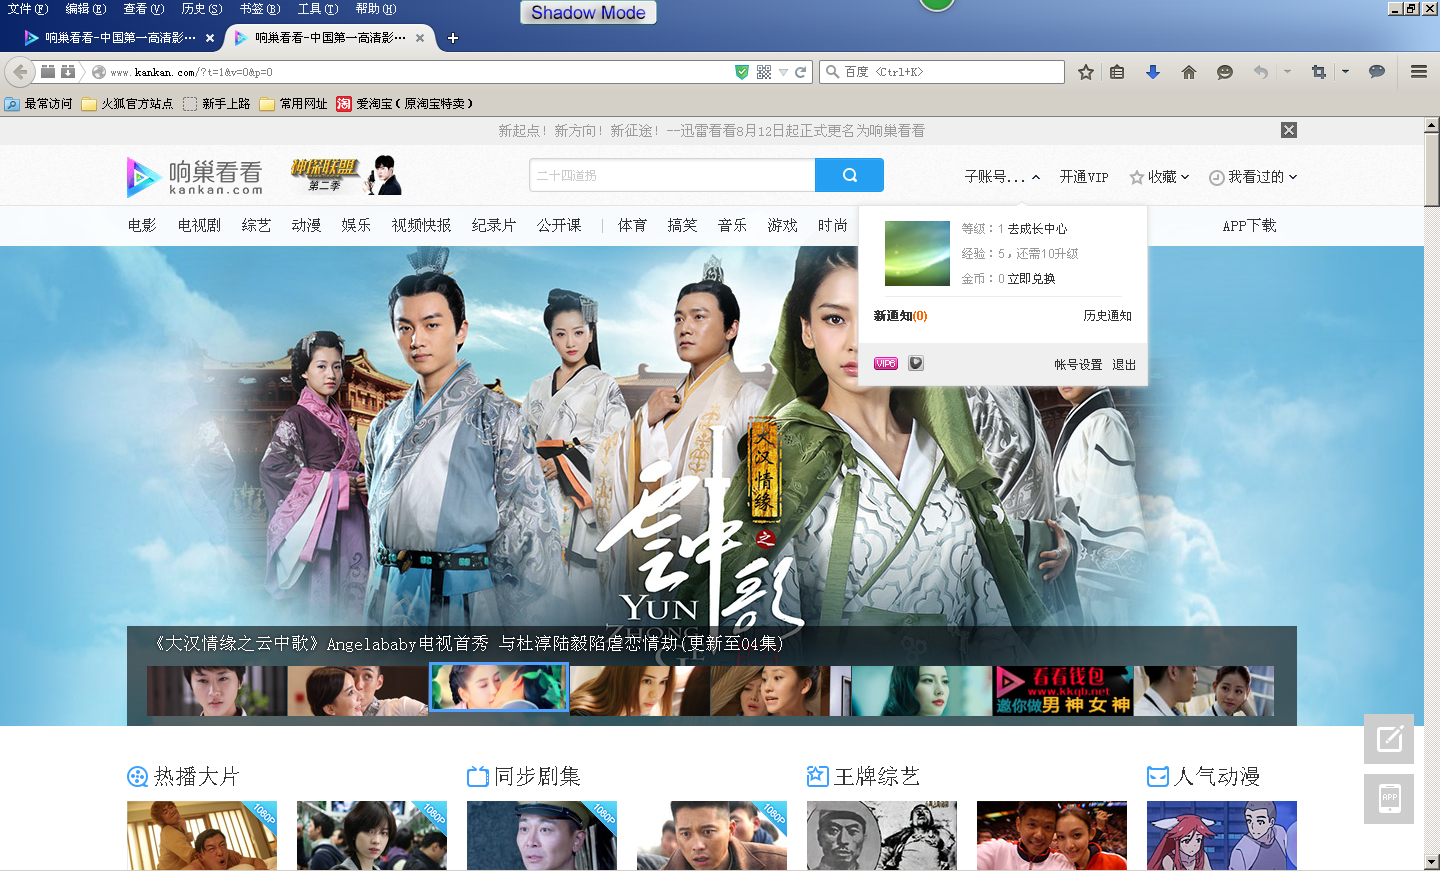Open the 综艺 category
Screen dimensions: 1440x871
(x=256, y=226)
